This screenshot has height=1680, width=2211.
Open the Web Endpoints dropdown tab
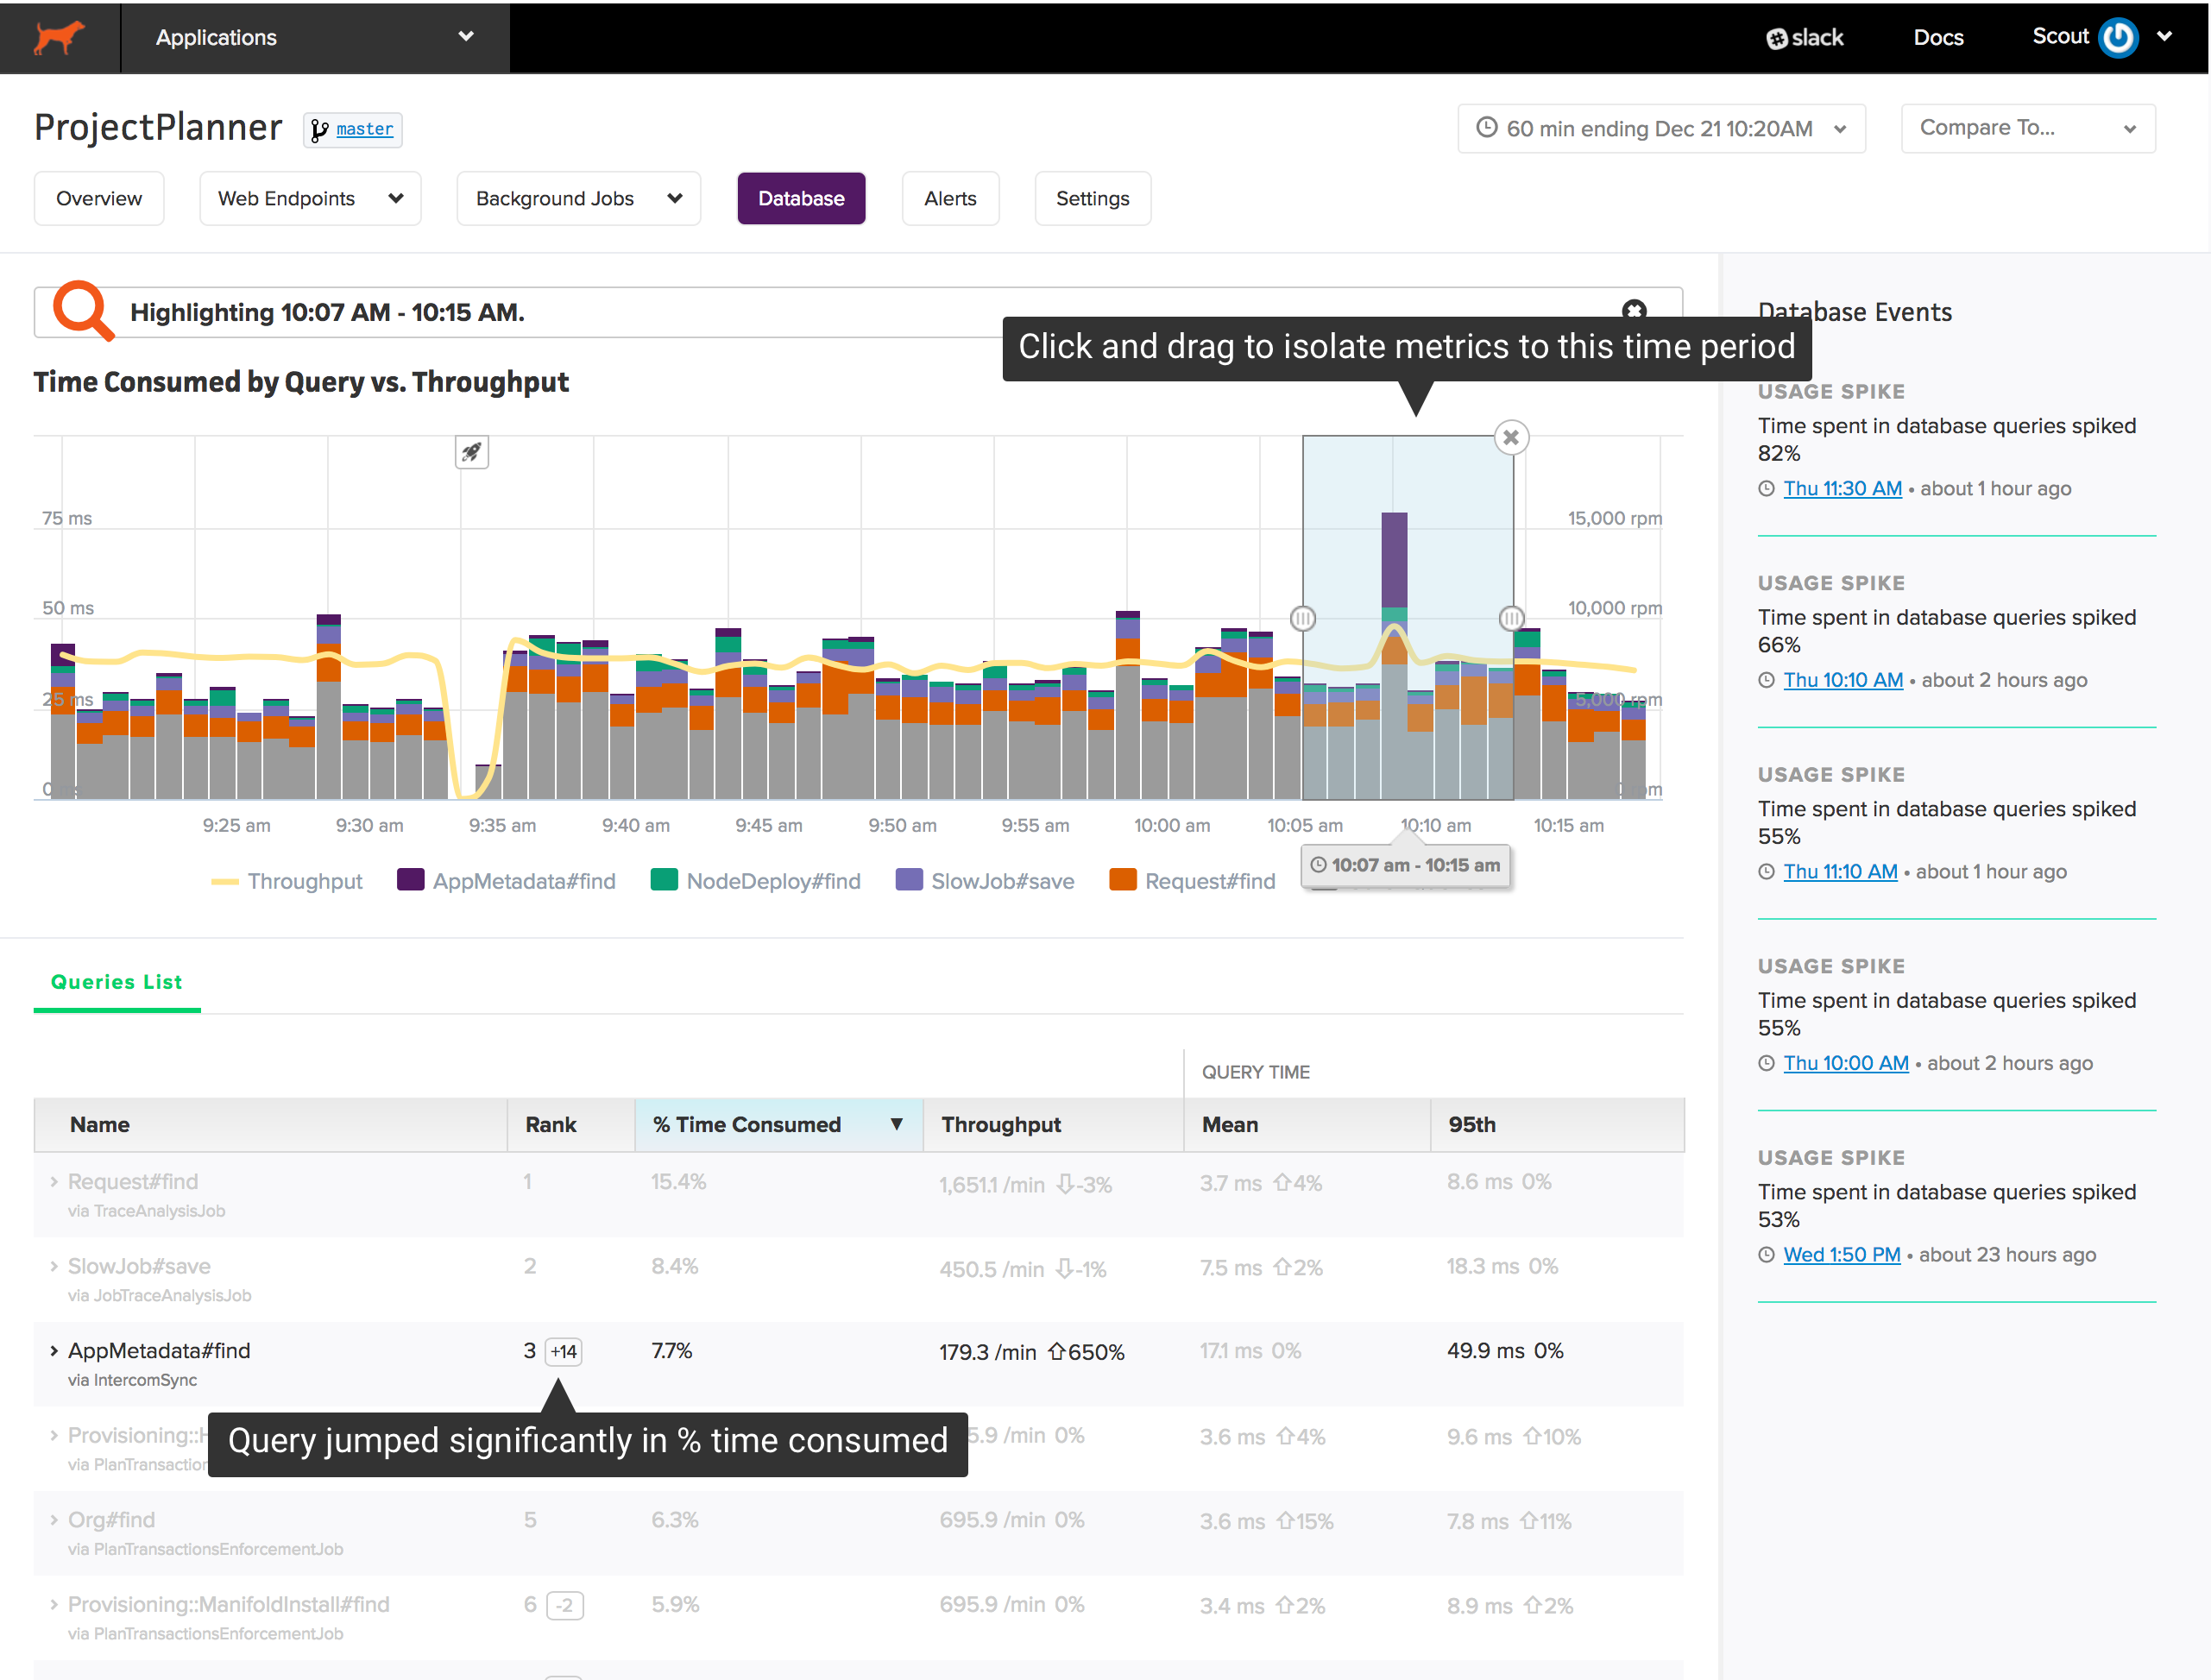click(310, 198)
